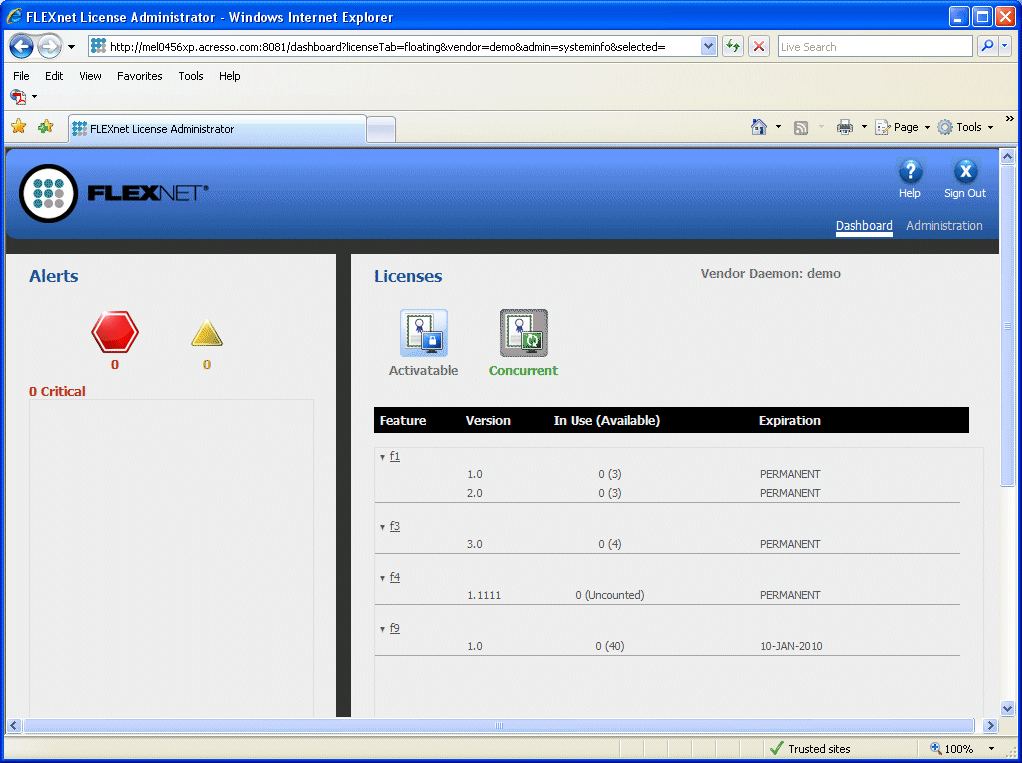Collapse the f3 feature row
This screenshot has height=763, width=1022.
coord(382,527)
